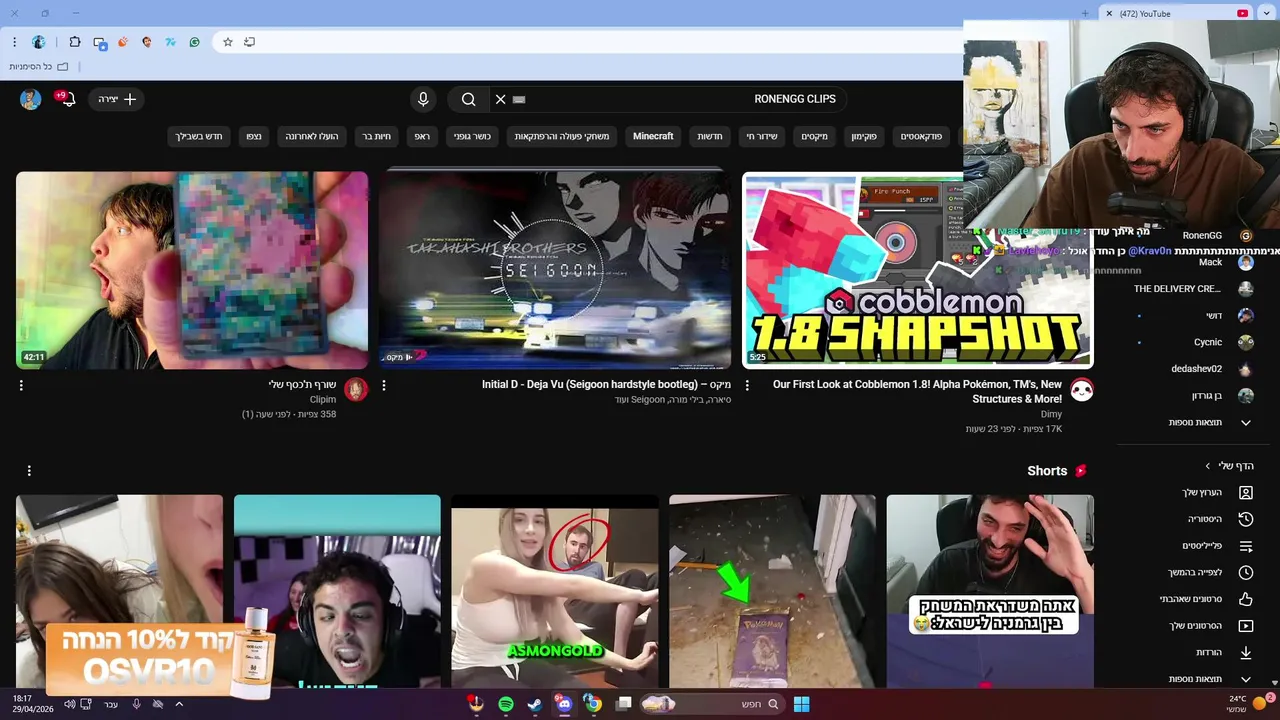Image resolution: width=1280 pixels, height=720 pixels.
Task: Open more options for Cobblemon video
Action: point(747,385)
